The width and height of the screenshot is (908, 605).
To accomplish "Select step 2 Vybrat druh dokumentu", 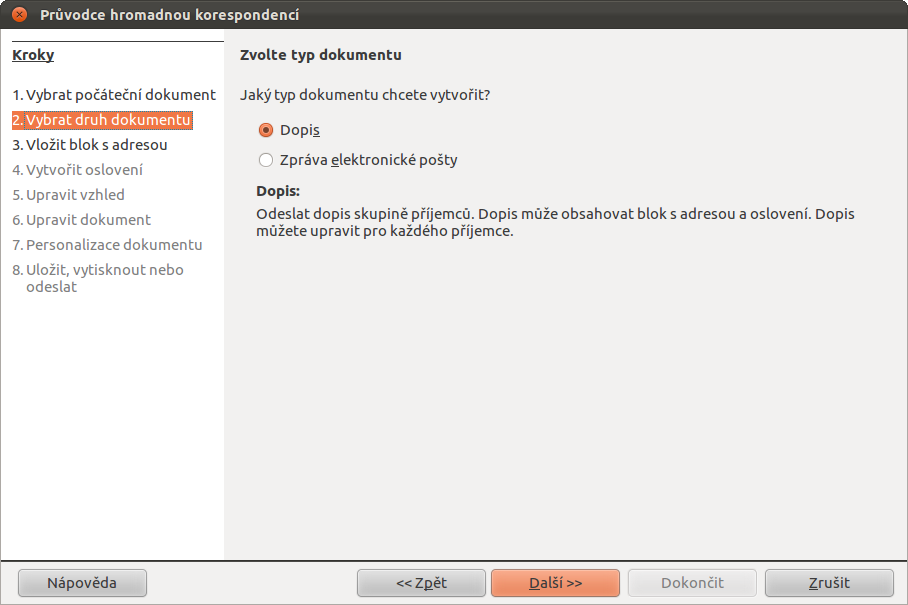I will 102,120.
